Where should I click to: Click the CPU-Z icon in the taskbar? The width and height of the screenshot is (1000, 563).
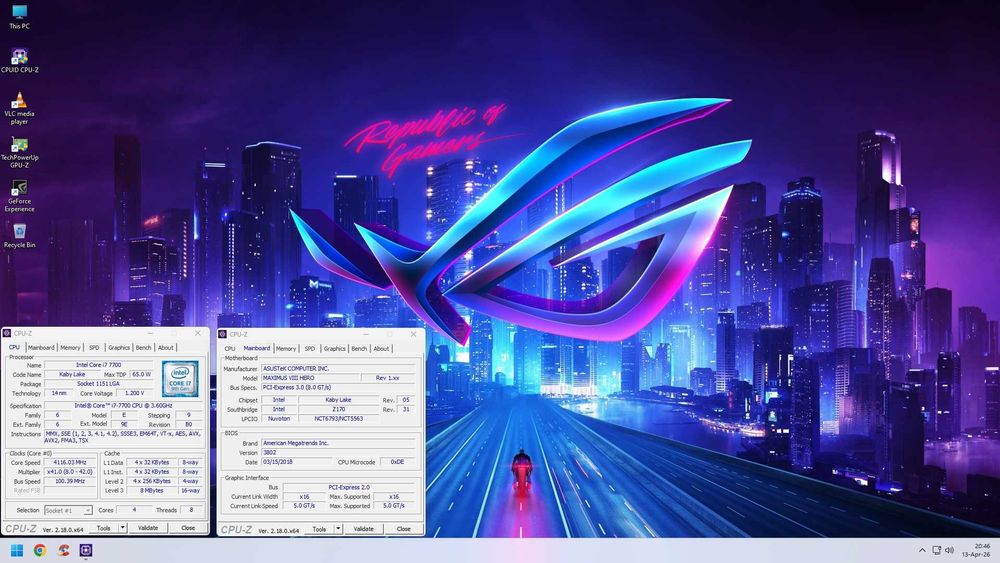[x=86, y=550]
